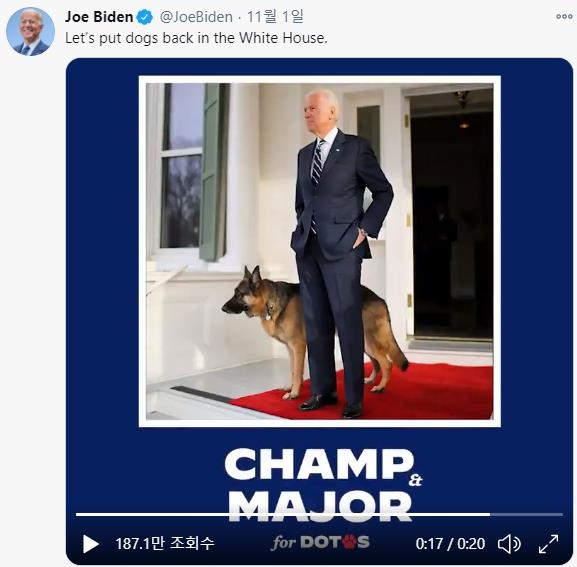This screenshot has width=577, height=567.
Task: Click the photo inside the video
Action: click(x=319, y=251)
